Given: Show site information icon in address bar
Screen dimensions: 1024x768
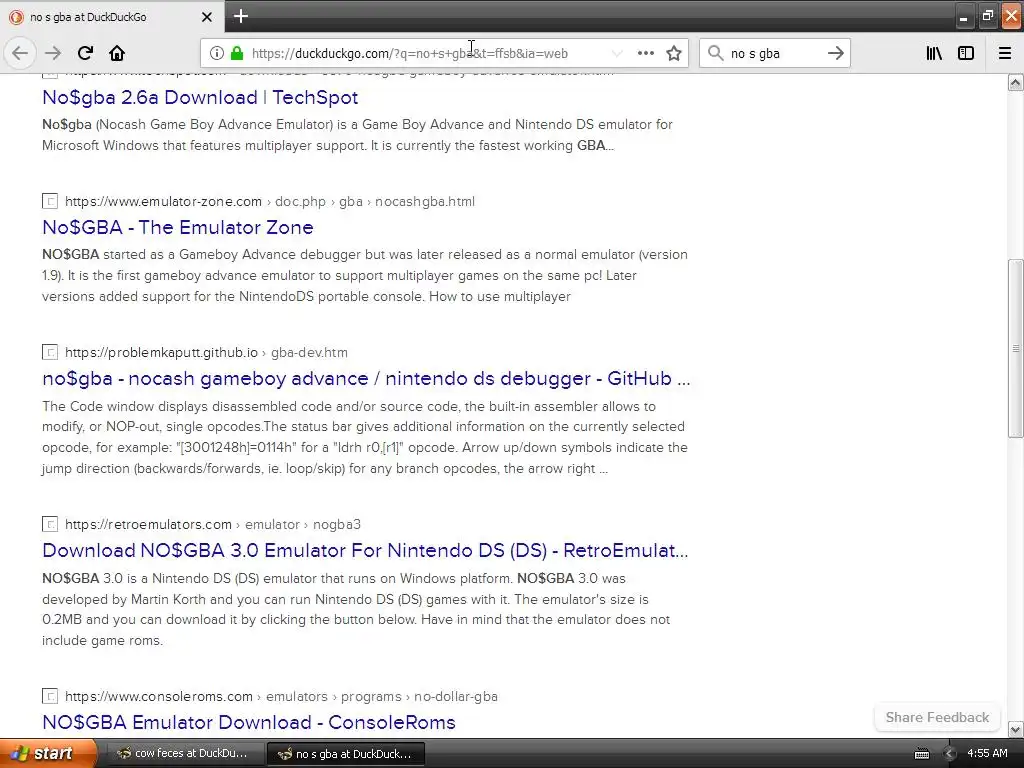Looking at the screenshot, I should point(217,53).
